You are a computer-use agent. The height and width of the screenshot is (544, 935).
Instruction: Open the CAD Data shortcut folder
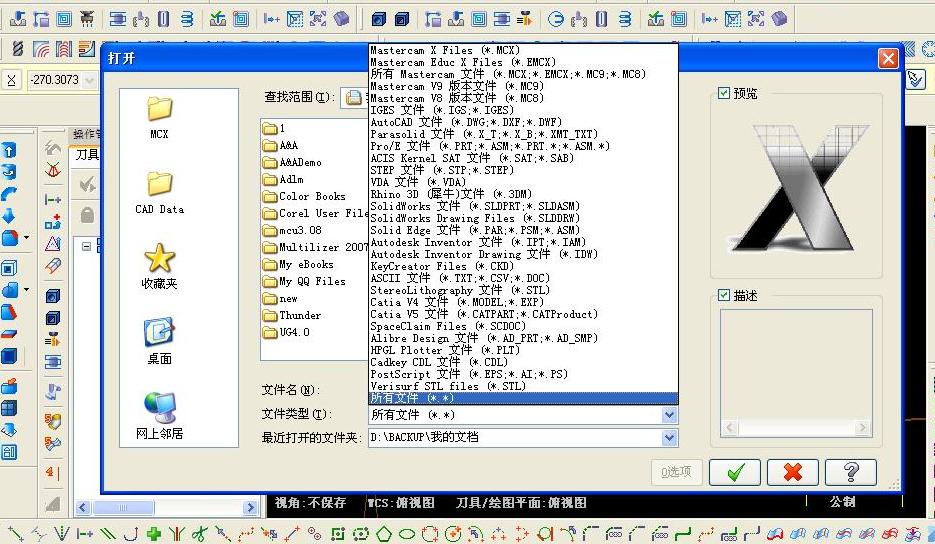click(x=159, y=192)
